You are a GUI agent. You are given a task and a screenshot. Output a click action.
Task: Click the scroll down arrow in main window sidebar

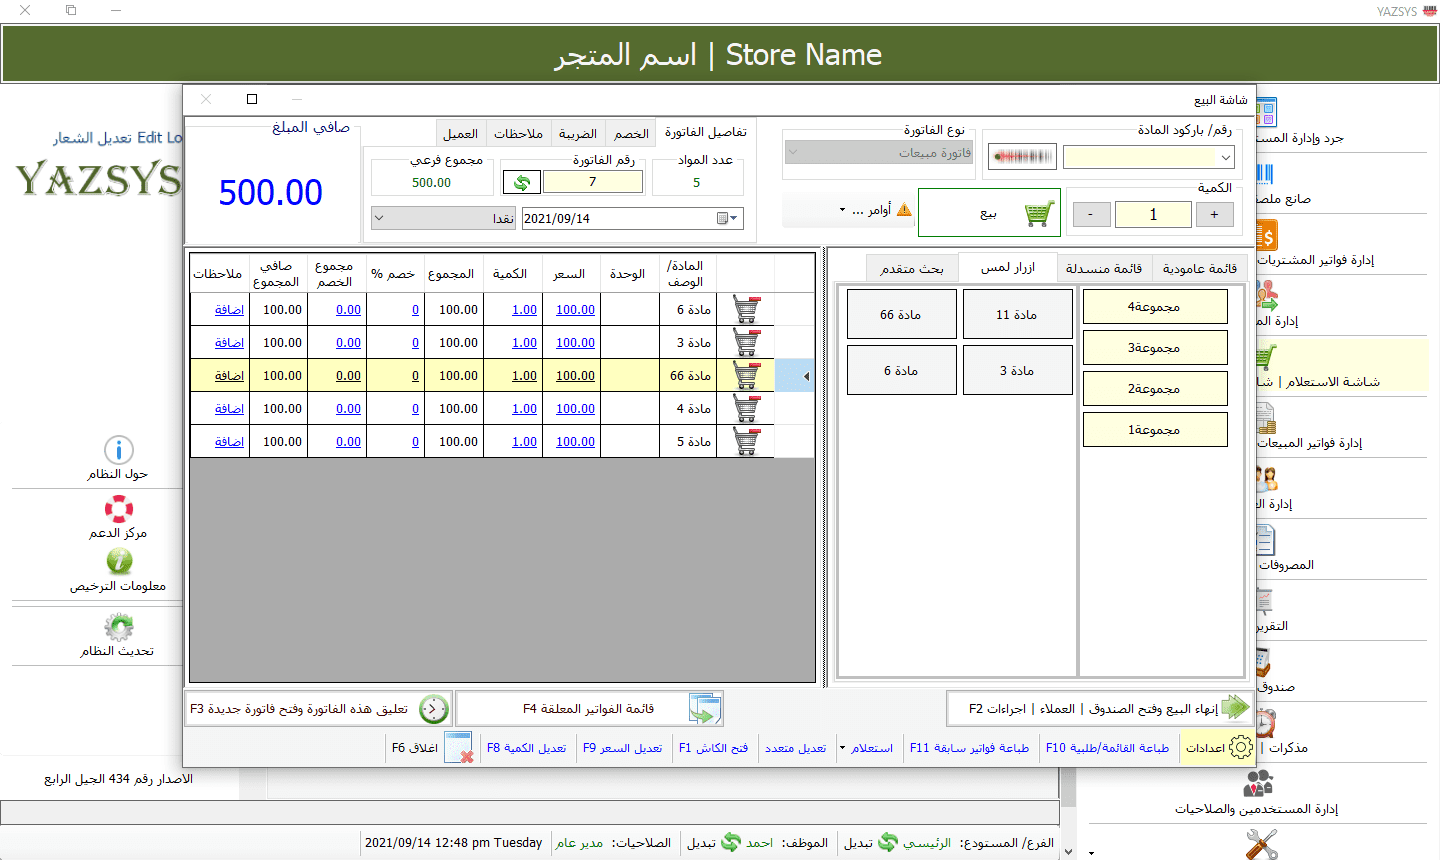tap(1068, 852)
